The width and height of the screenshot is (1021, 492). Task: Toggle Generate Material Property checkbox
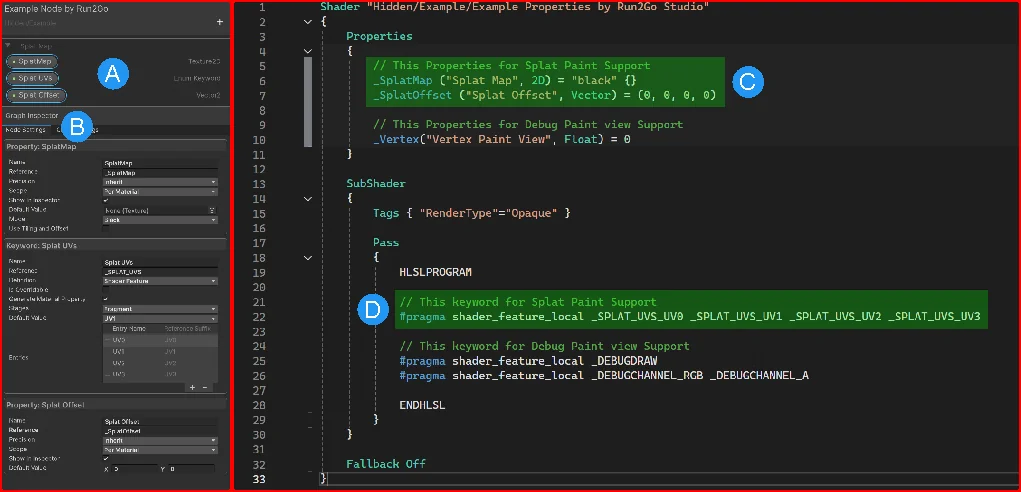click(106, 299)
